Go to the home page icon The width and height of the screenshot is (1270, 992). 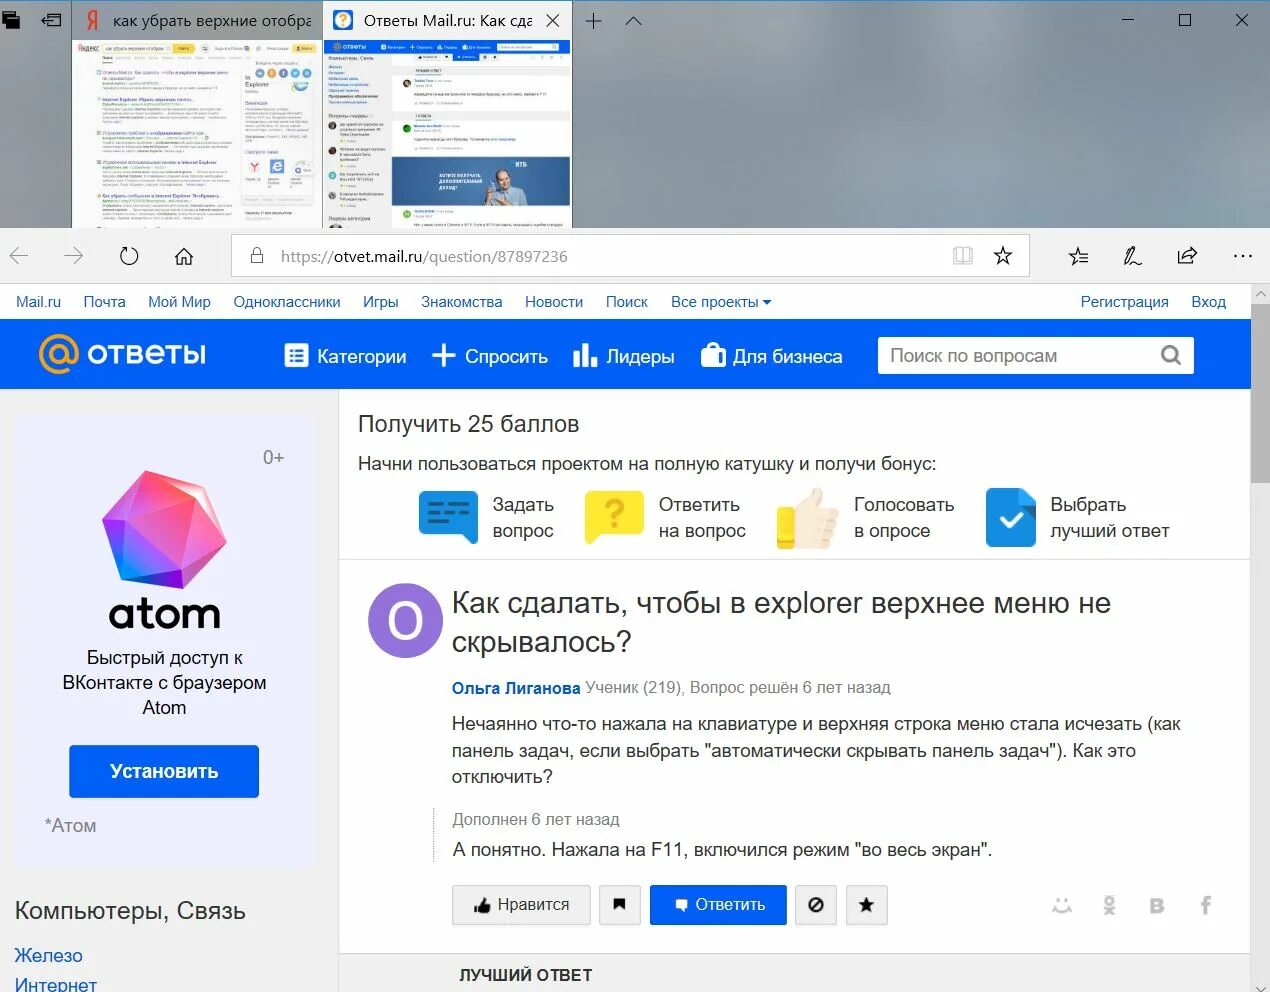(184, 256)
